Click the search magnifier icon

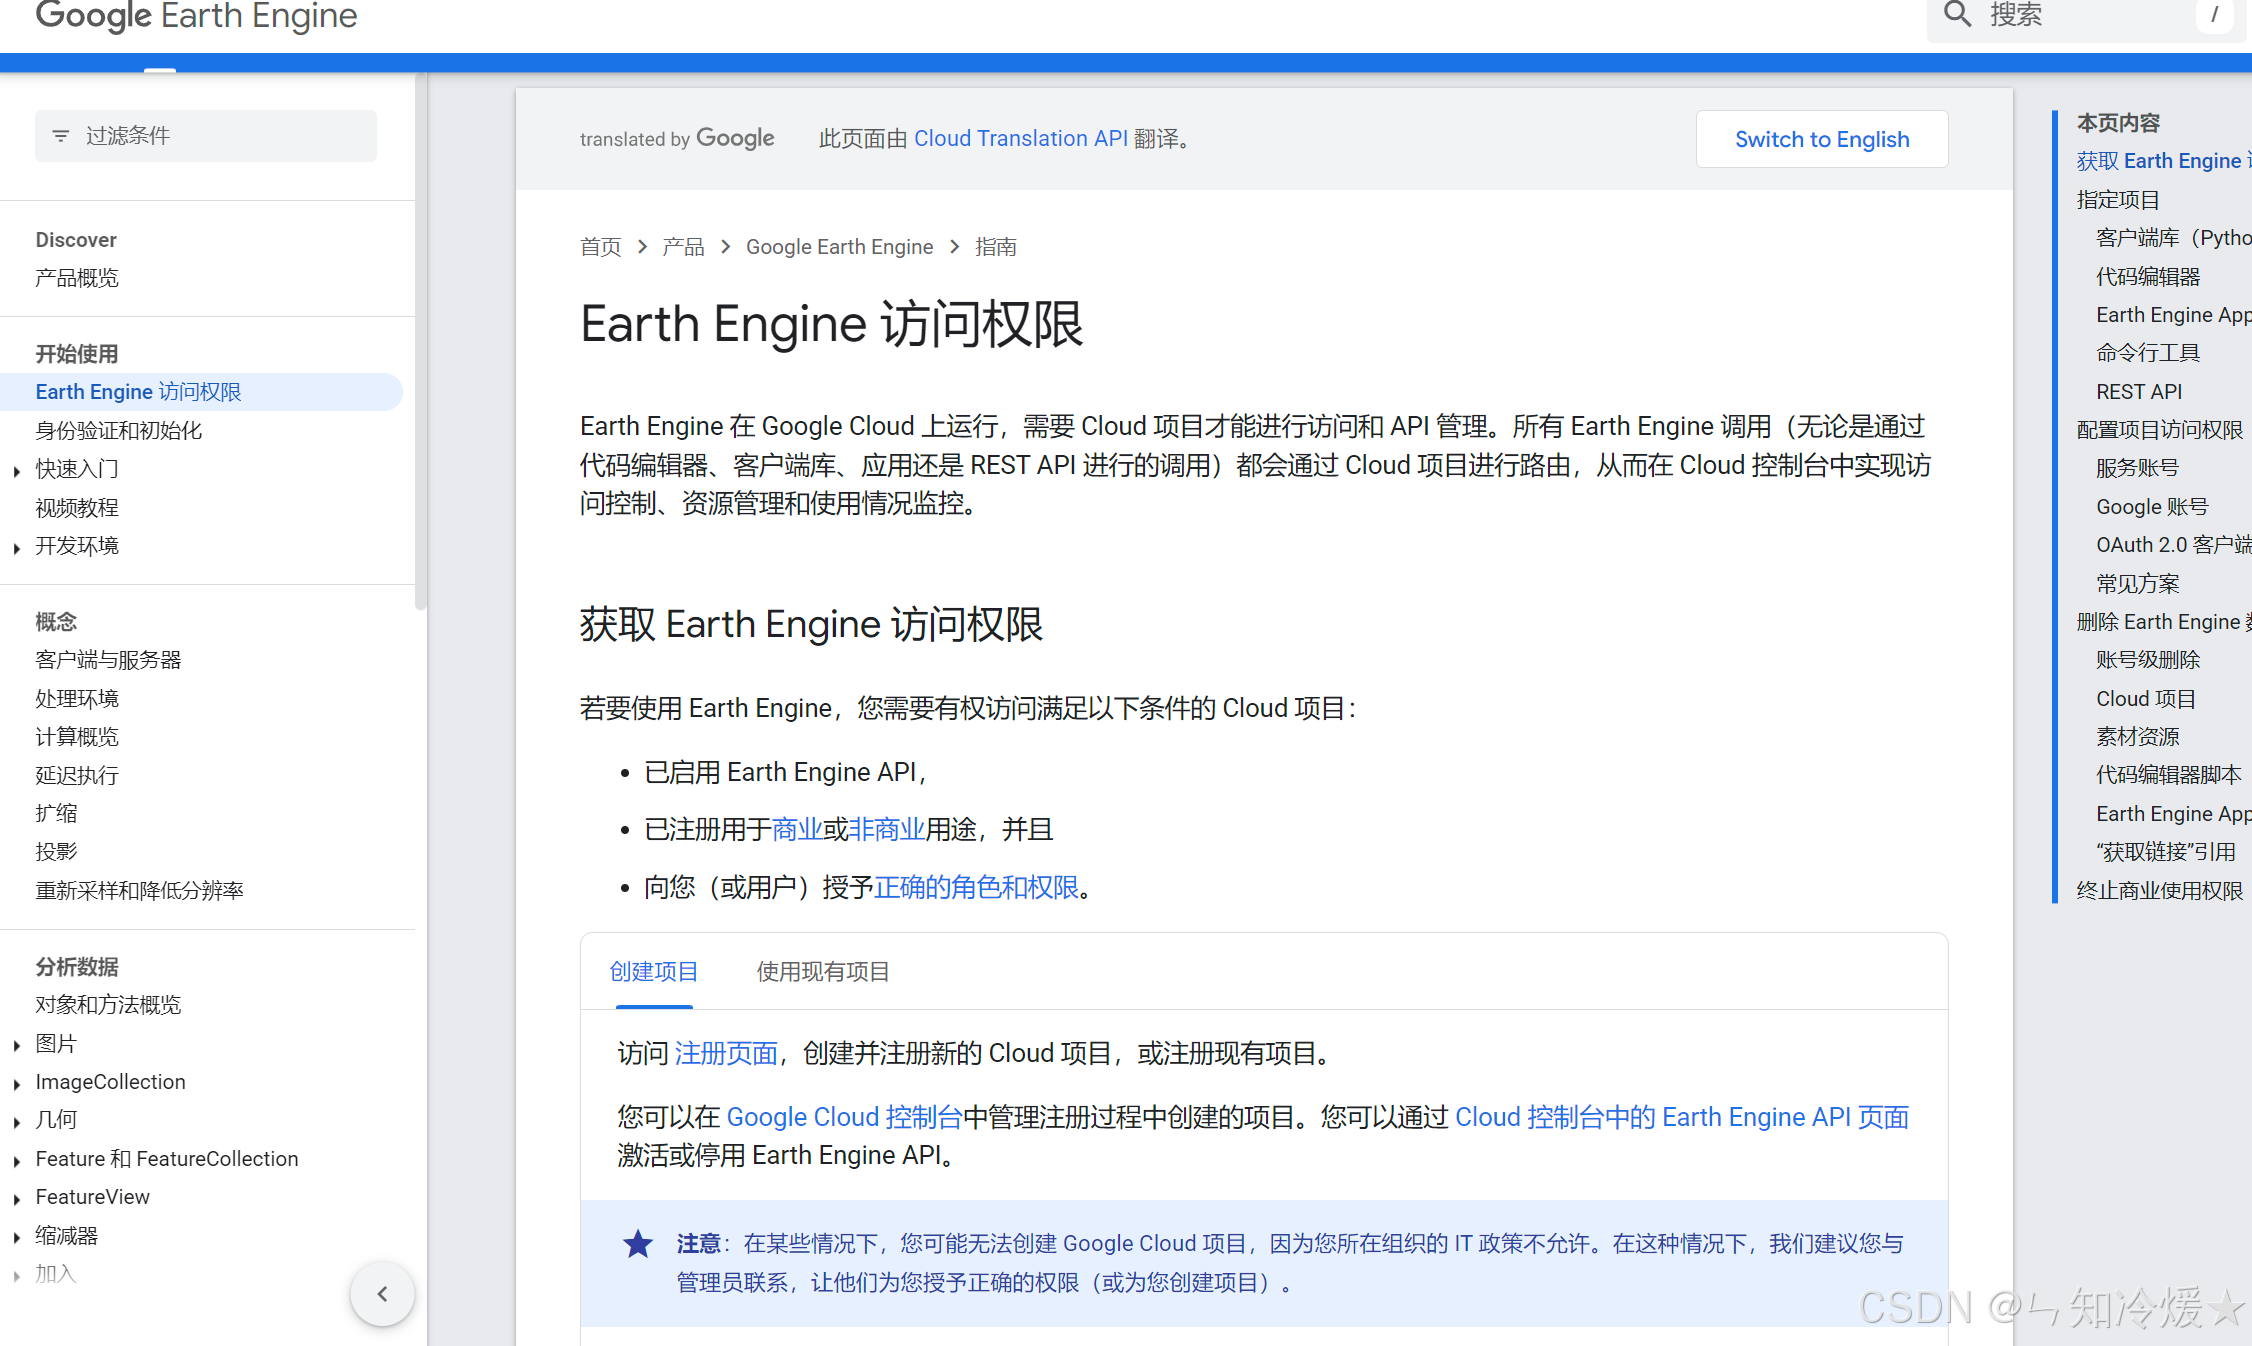tap(1956, 15)
